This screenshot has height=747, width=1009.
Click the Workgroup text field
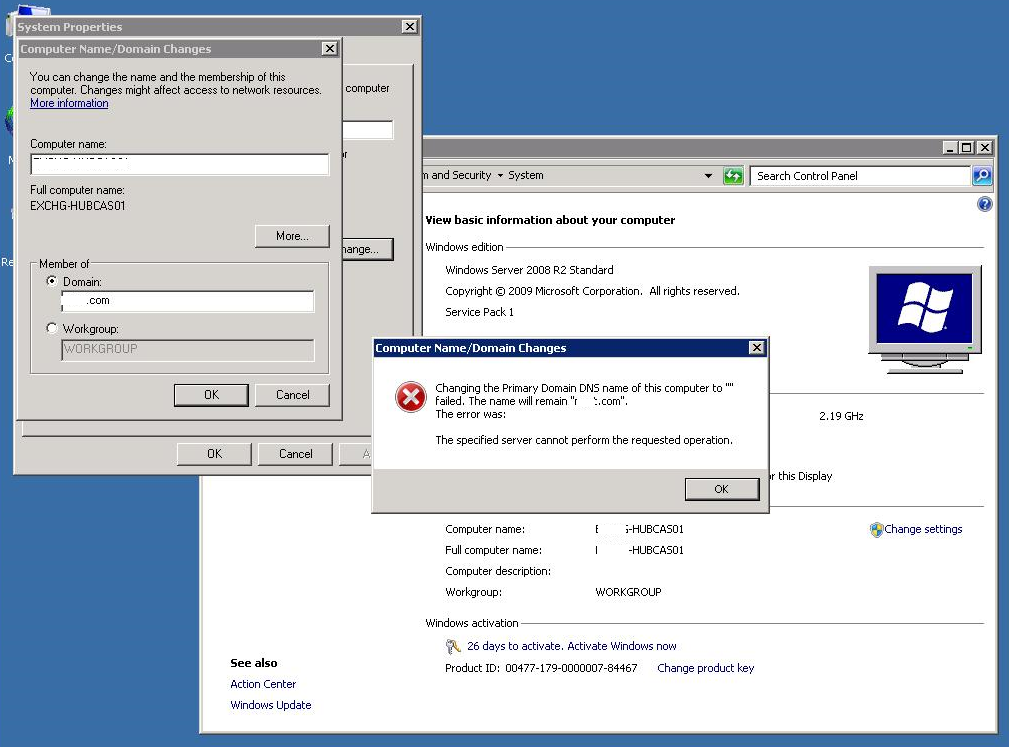point(187,349)
